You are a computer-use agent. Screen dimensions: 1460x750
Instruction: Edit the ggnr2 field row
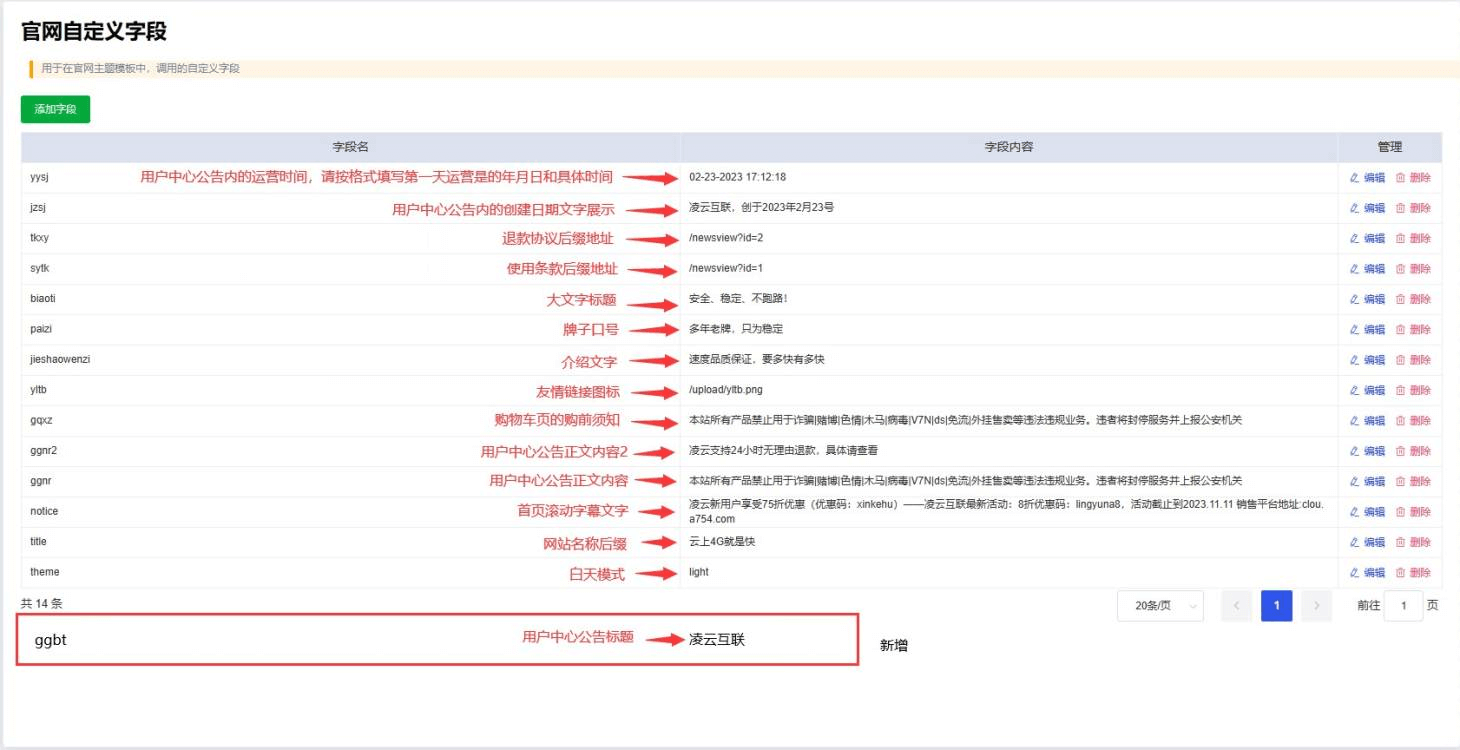[1367, 451]
